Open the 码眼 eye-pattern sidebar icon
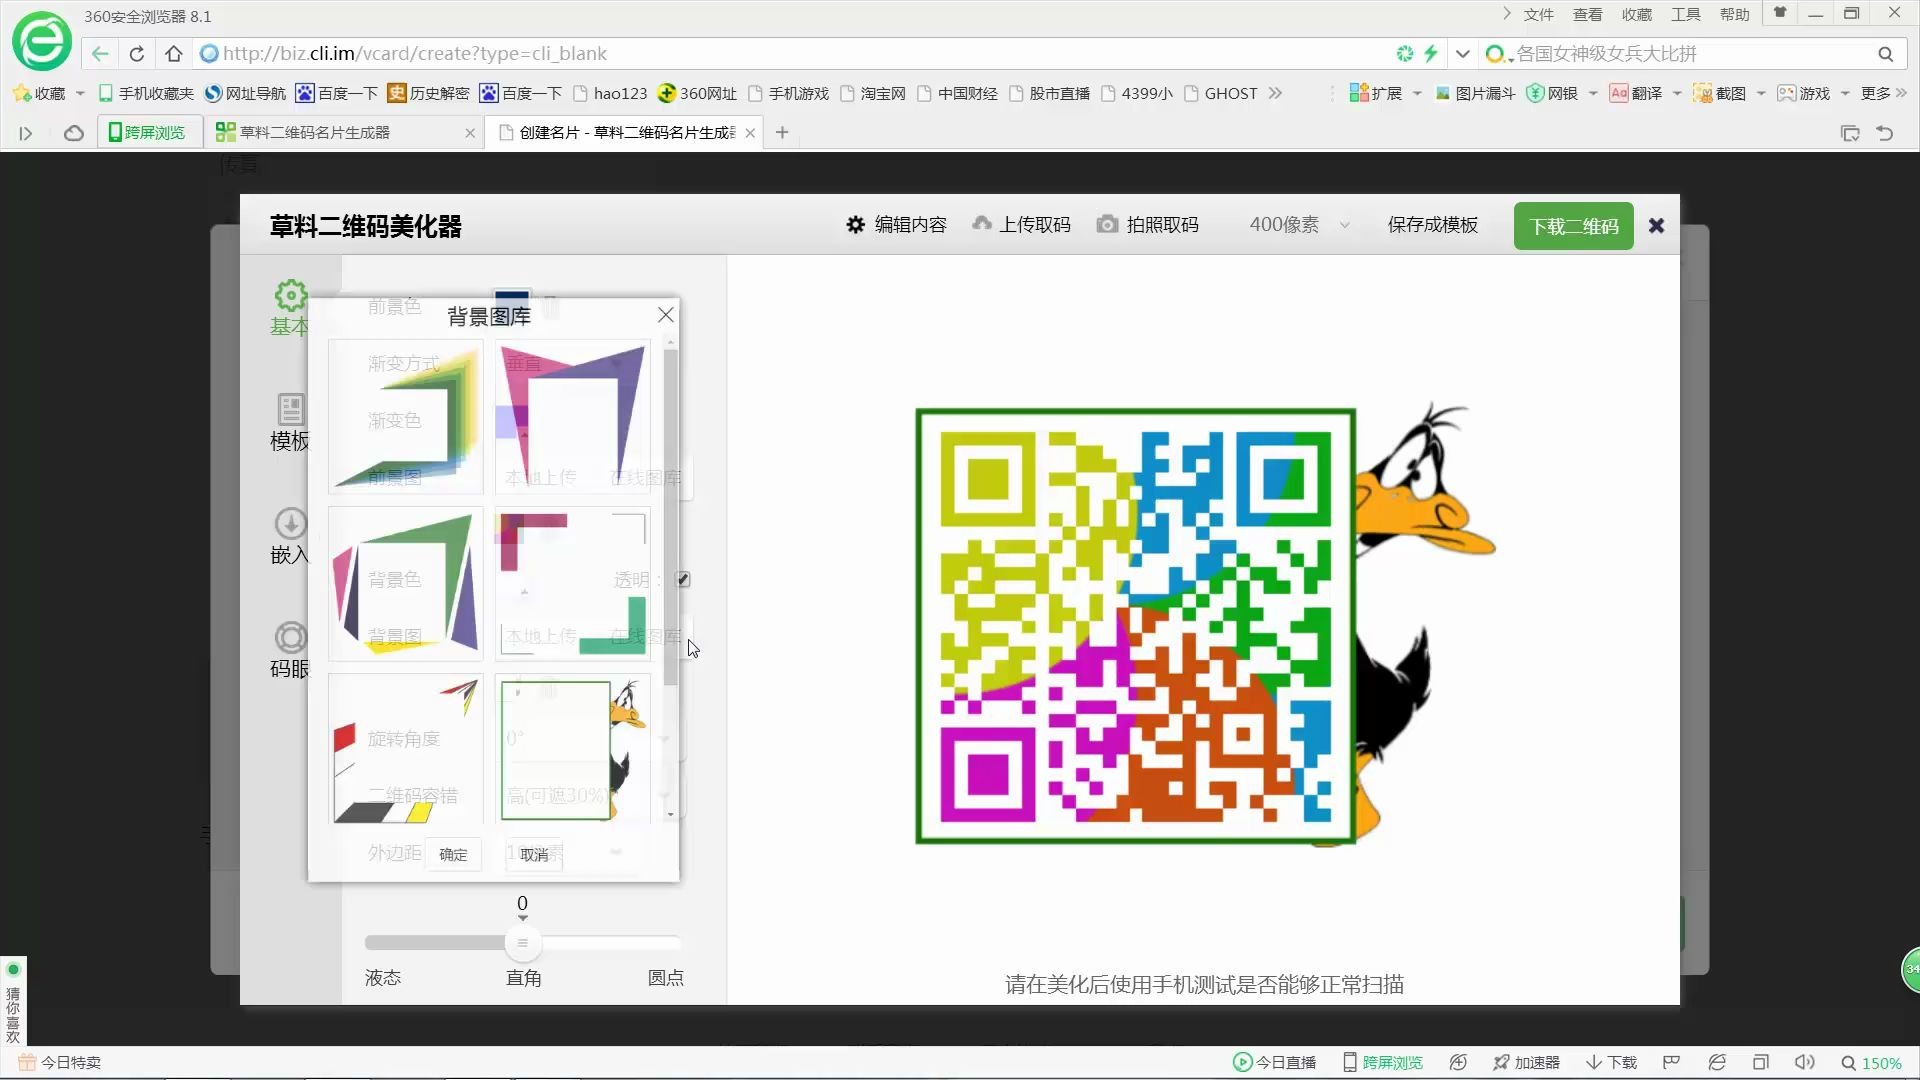This screenshot has width=1920, height=1080. tap(290, 651)
